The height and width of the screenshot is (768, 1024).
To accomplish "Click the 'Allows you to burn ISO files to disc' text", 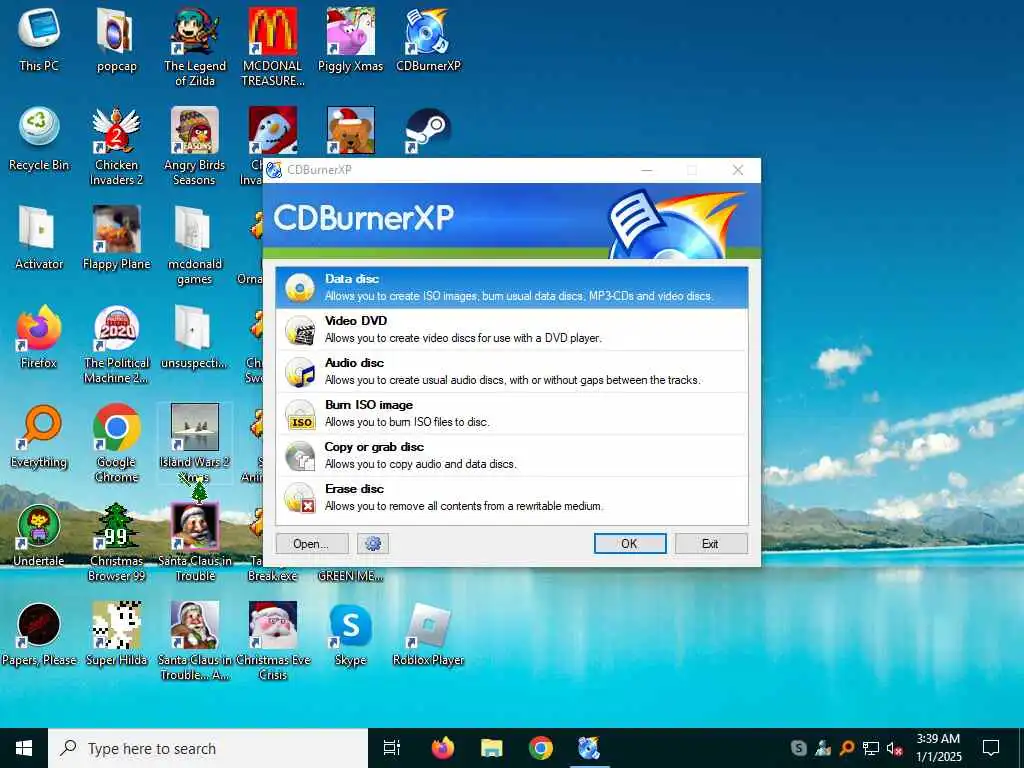I will 407,422.
